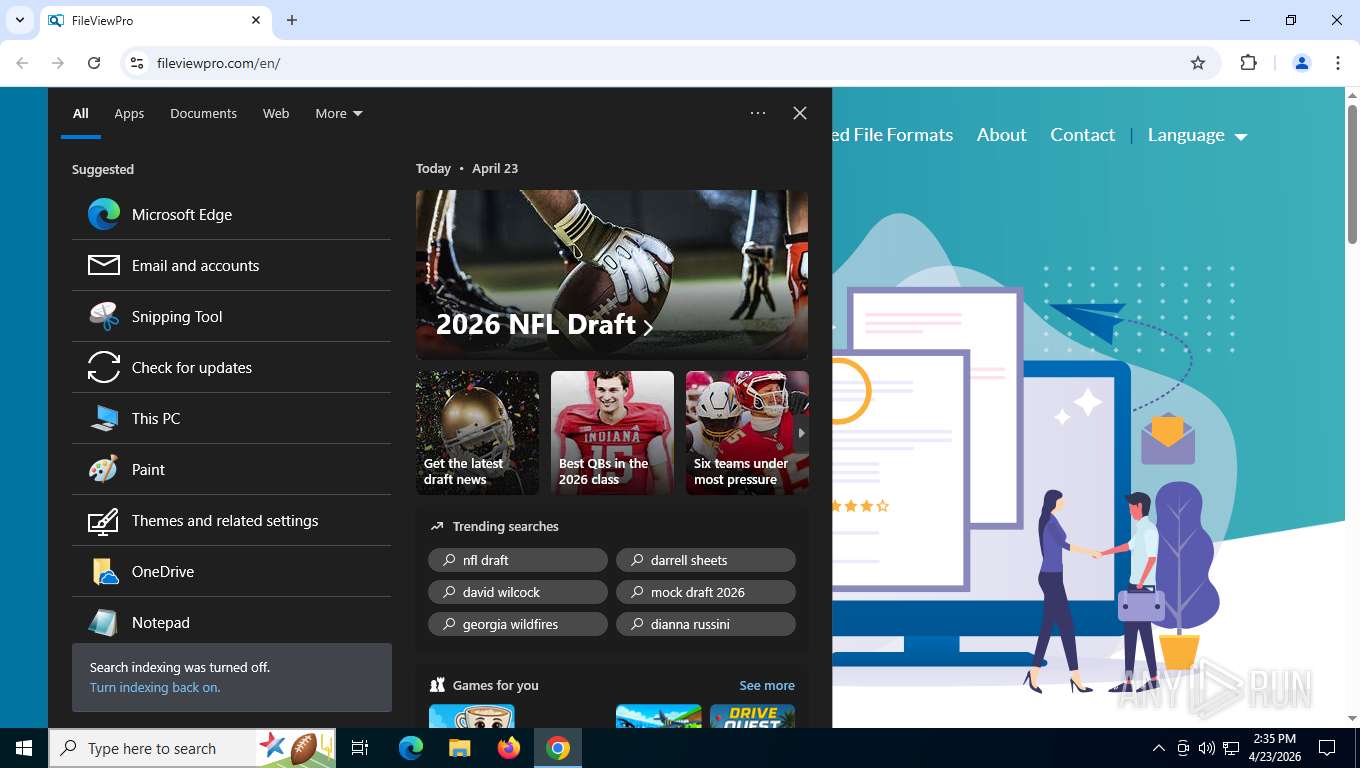Viewport: 1360px width, 768px height.
Task: Open the 2026 NFL Draft headline card
Action: [612, 275]
